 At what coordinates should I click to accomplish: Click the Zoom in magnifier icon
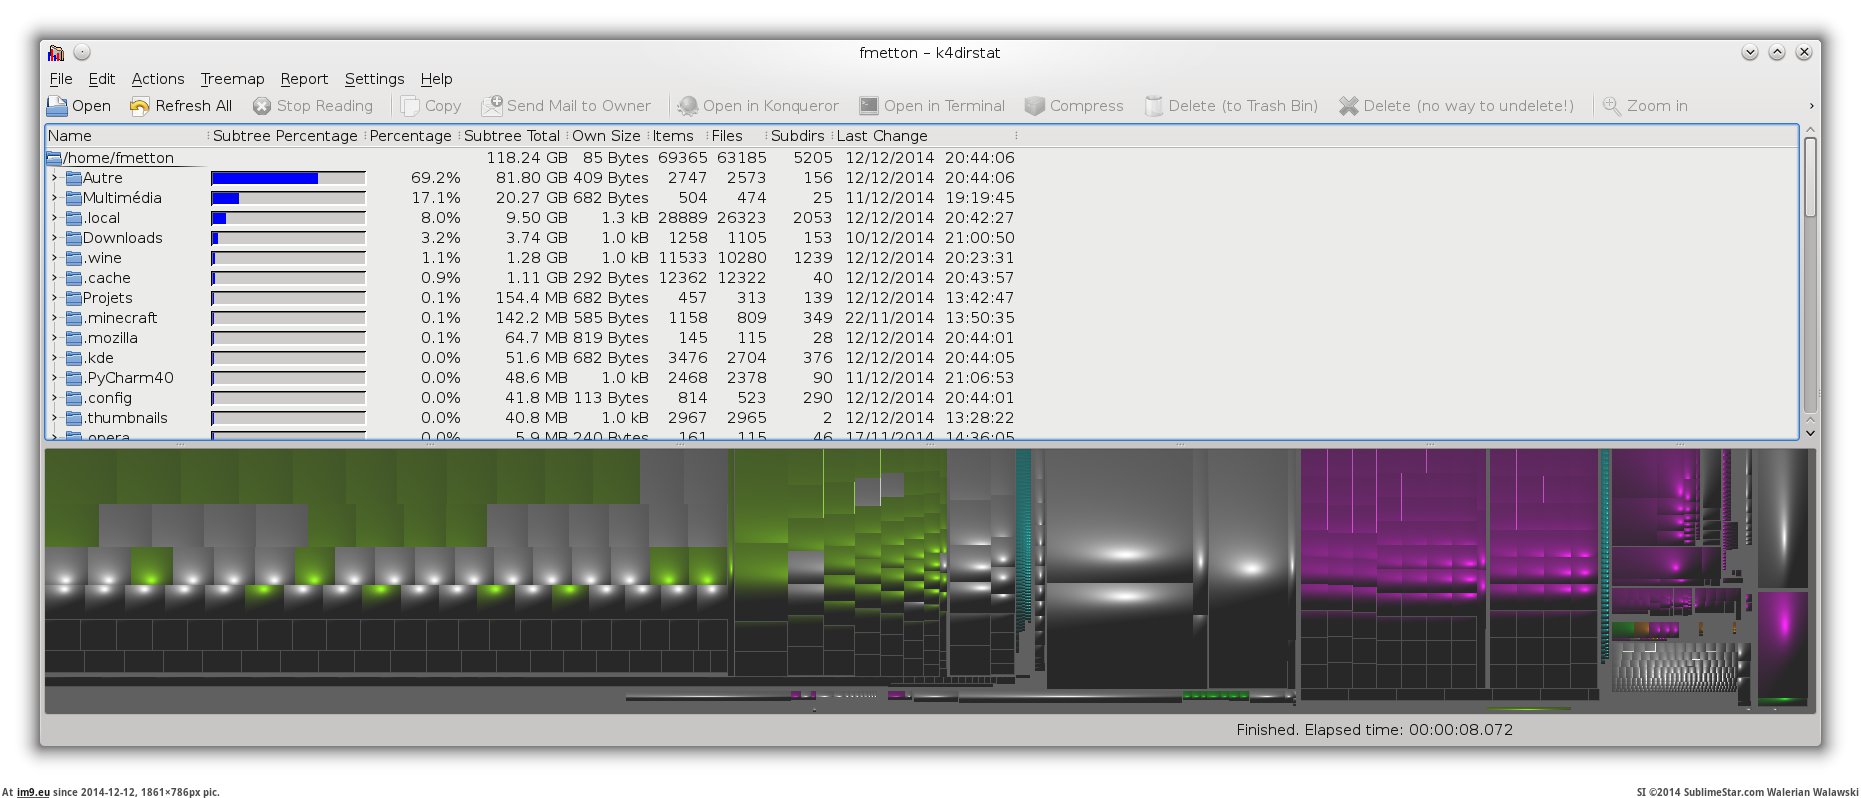[x=1612, y=106]
